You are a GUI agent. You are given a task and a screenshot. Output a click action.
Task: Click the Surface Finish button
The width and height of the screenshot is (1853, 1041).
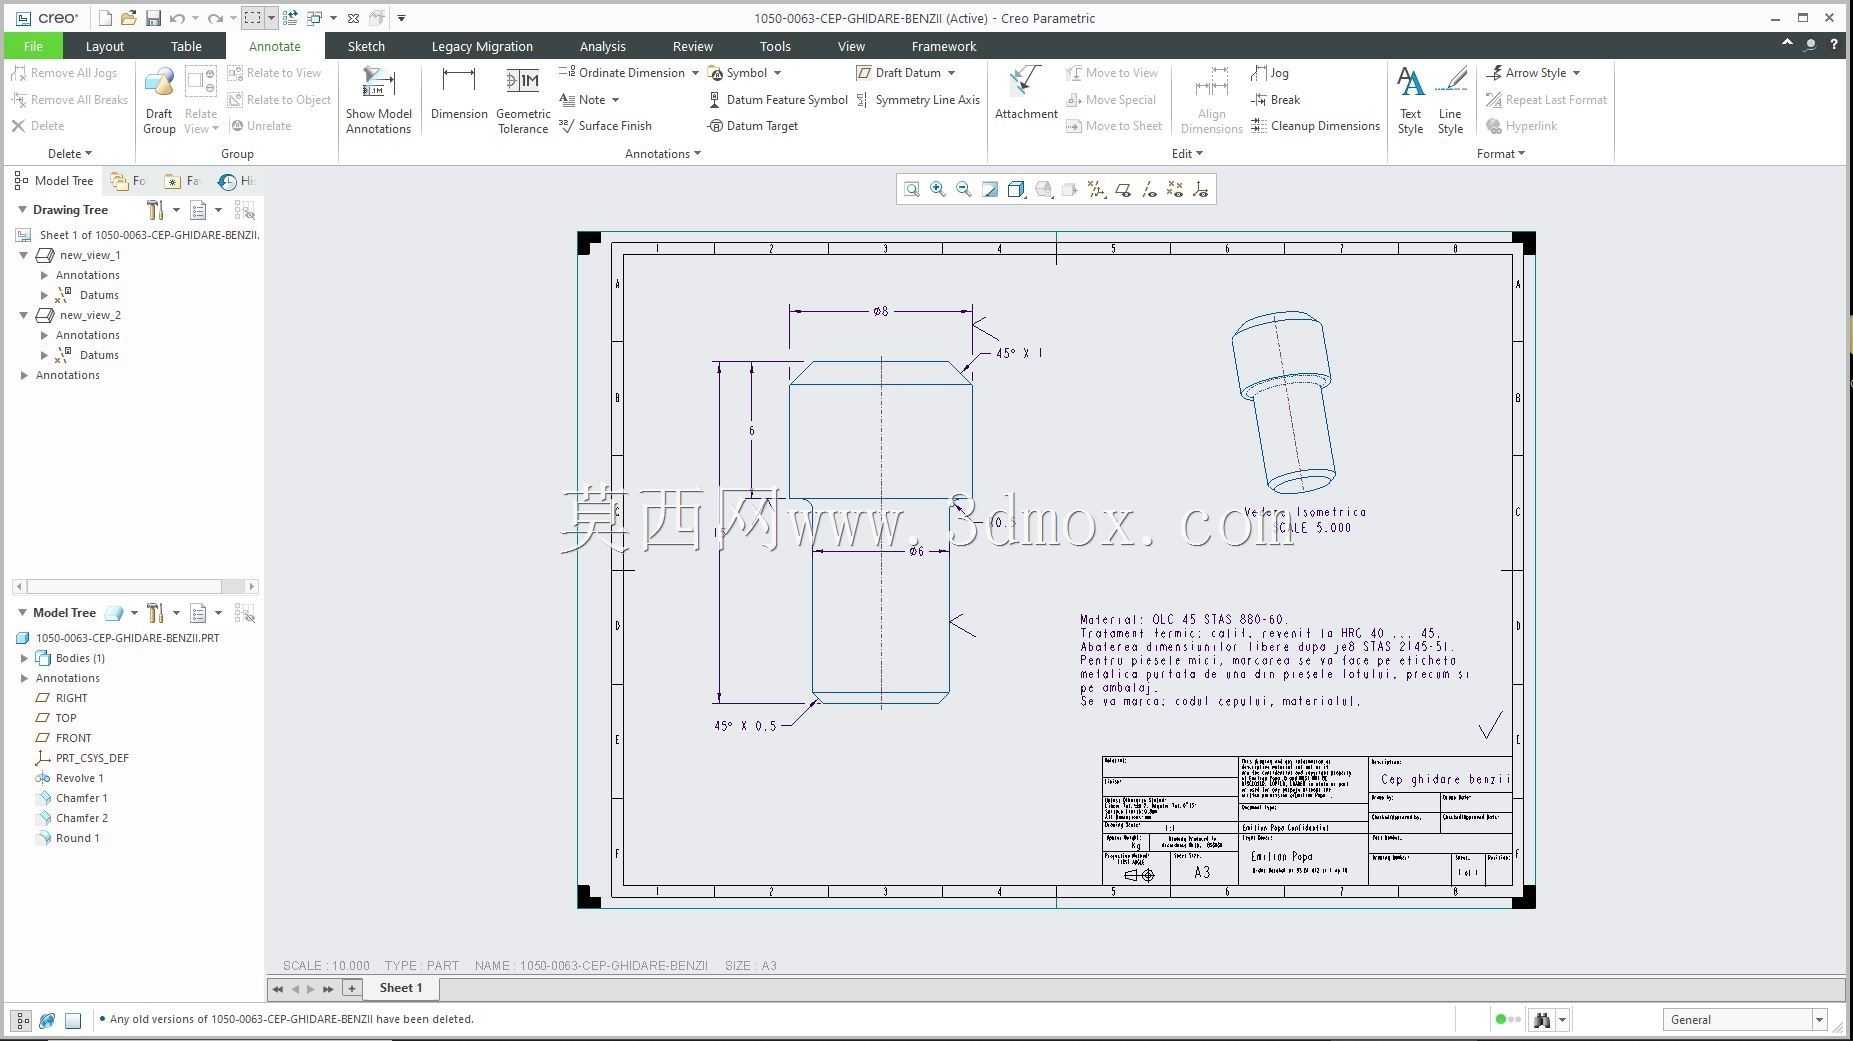(x=605, y=126)
